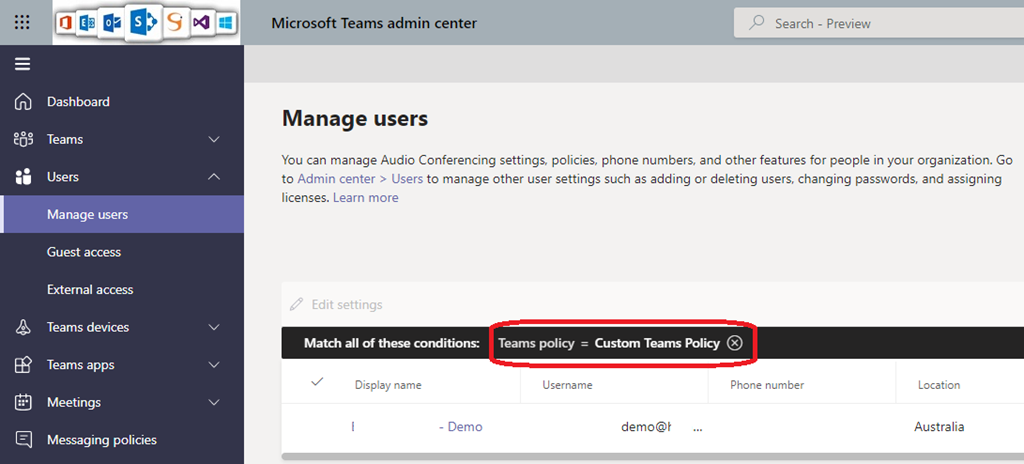1024x464 pixels.
Task: Follow the Learn more link
Action: tap(365, 198)
